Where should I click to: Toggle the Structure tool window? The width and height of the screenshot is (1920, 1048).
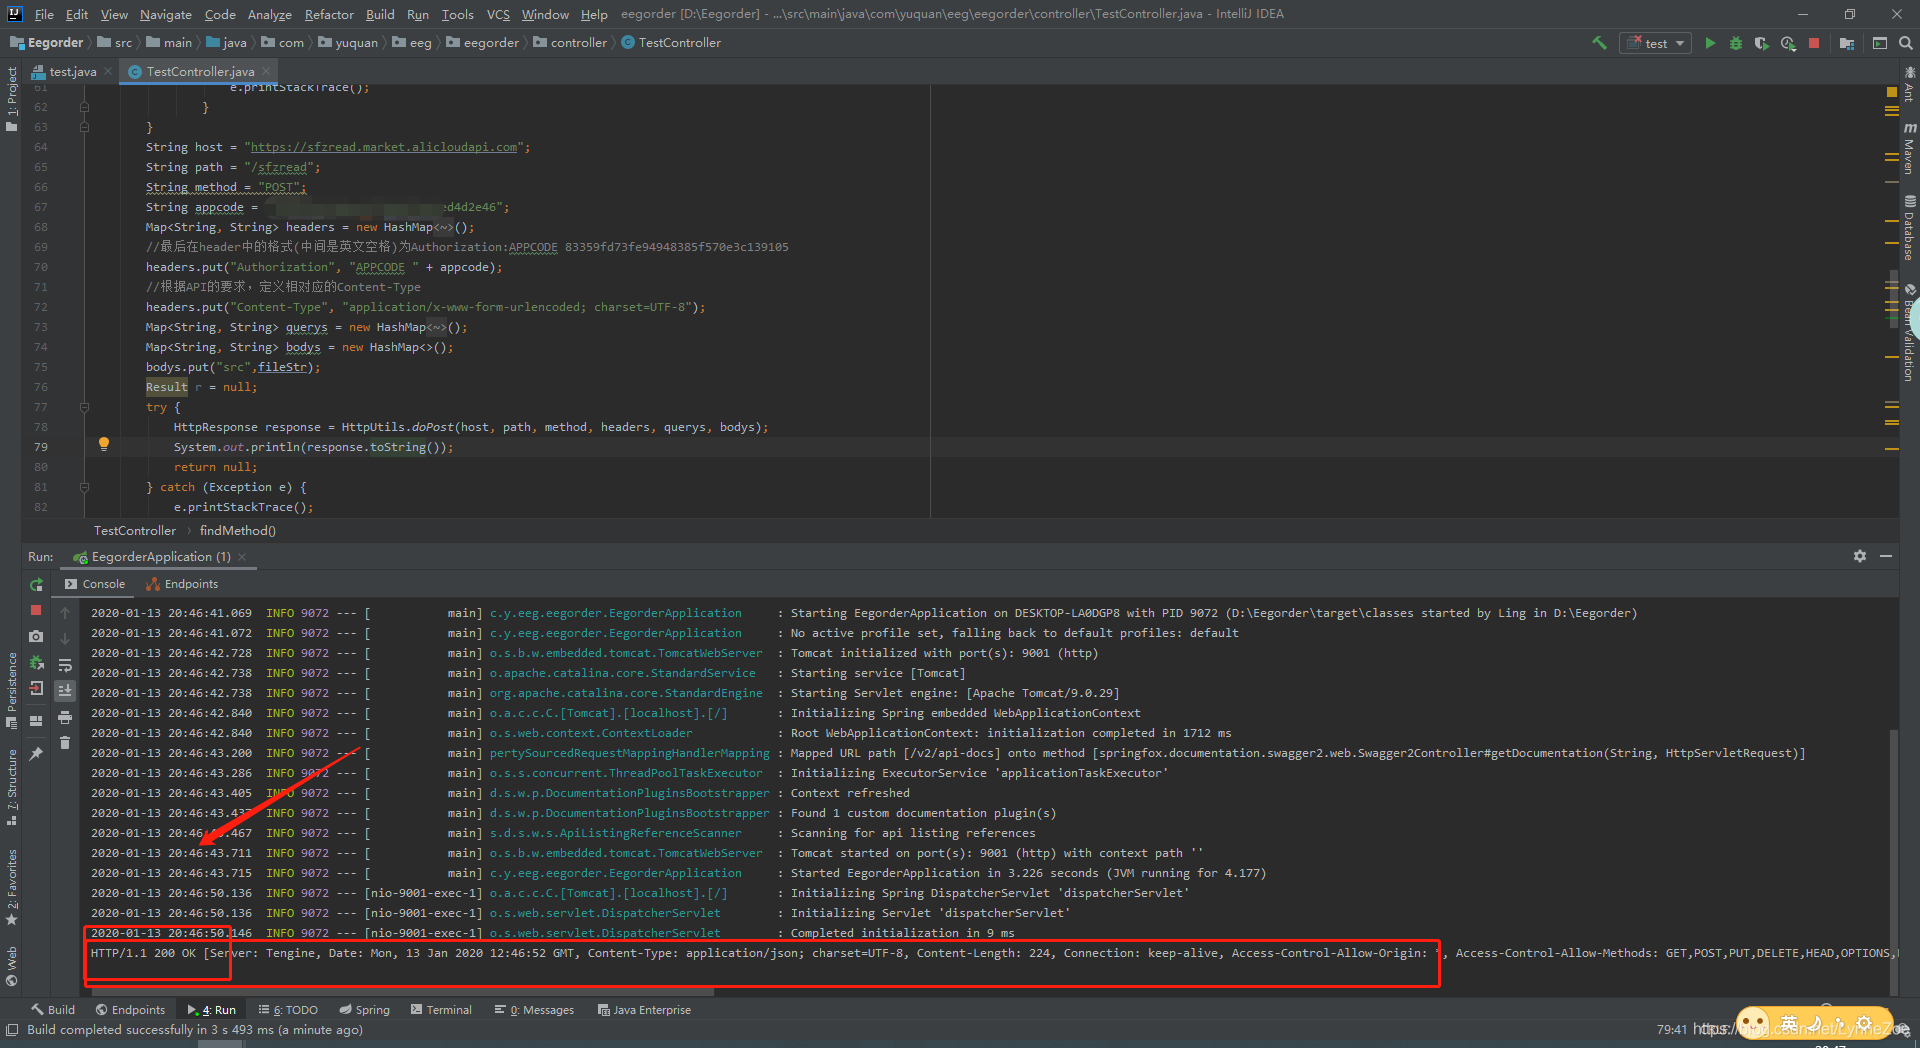coord(12,787)
